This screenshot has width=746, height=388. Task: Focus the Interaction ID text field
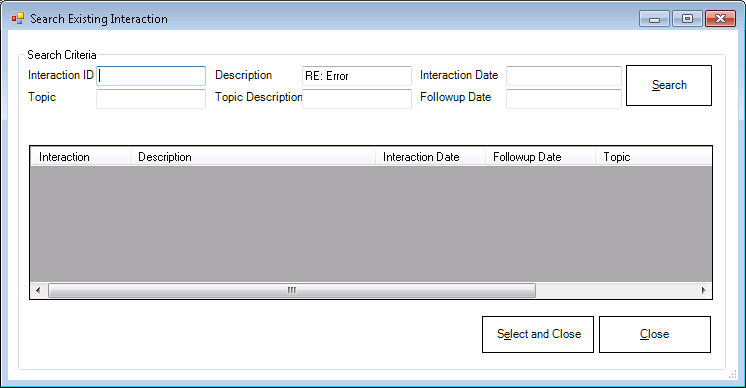coord(151,76)
